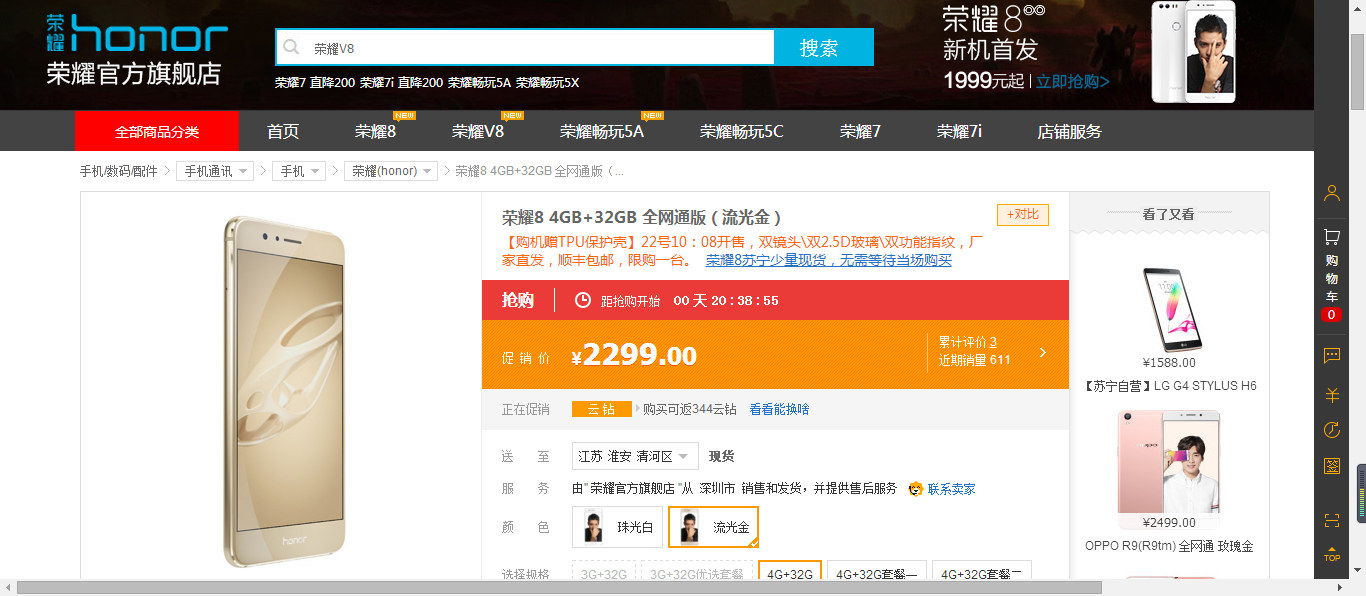Expand 手机通讯 breadcrumb dropdown
This screenshot has width=1366, height=596.
pyautogui.click(x=215, y=171)
